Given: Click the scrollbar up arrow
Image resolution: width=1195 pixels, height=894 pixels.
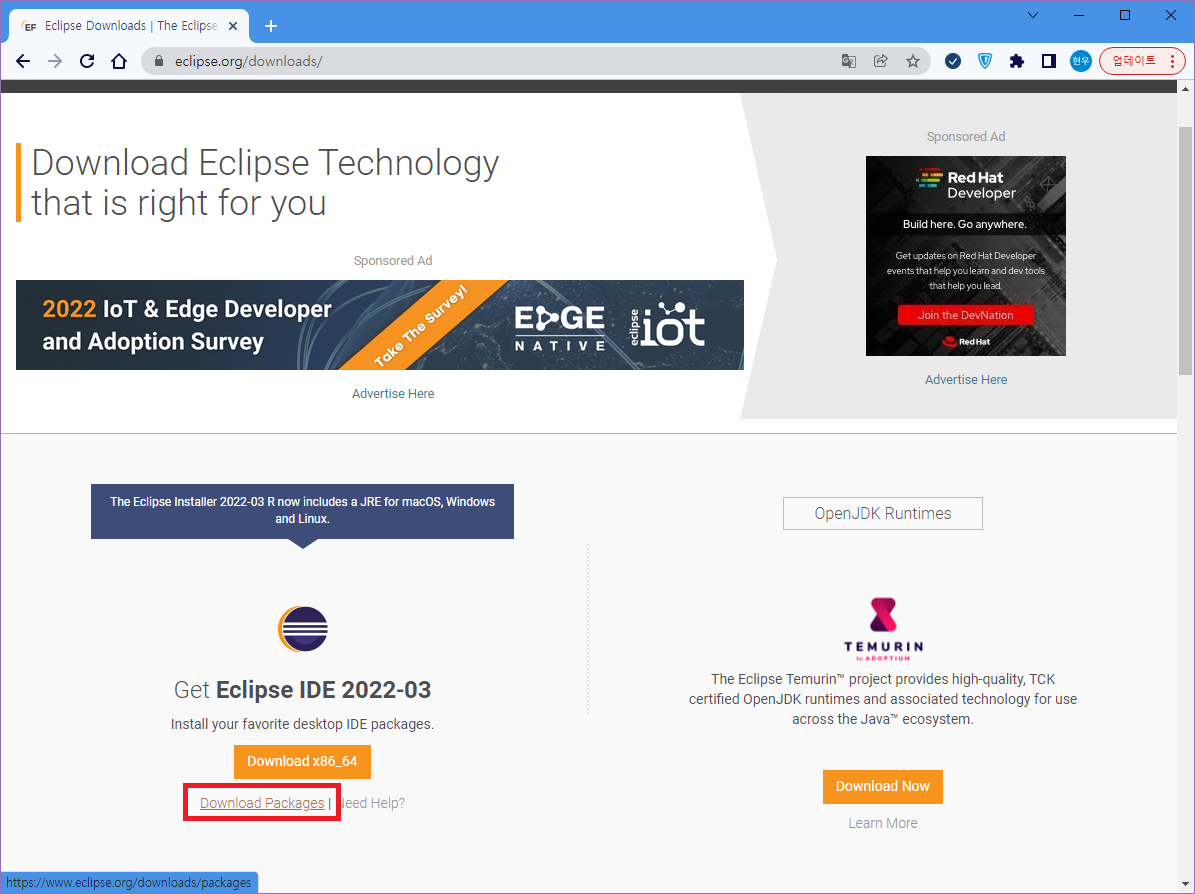Looking at the screenshot, I should click(1185, 88).
